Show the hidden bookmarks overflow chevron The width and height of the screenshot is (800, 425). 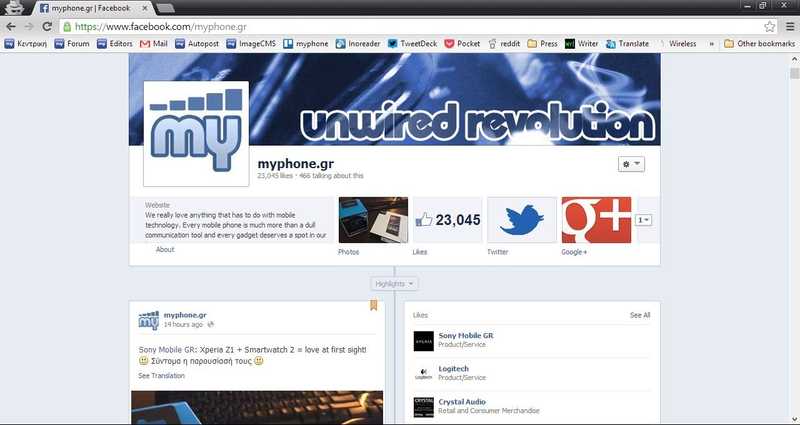[711, 44]
